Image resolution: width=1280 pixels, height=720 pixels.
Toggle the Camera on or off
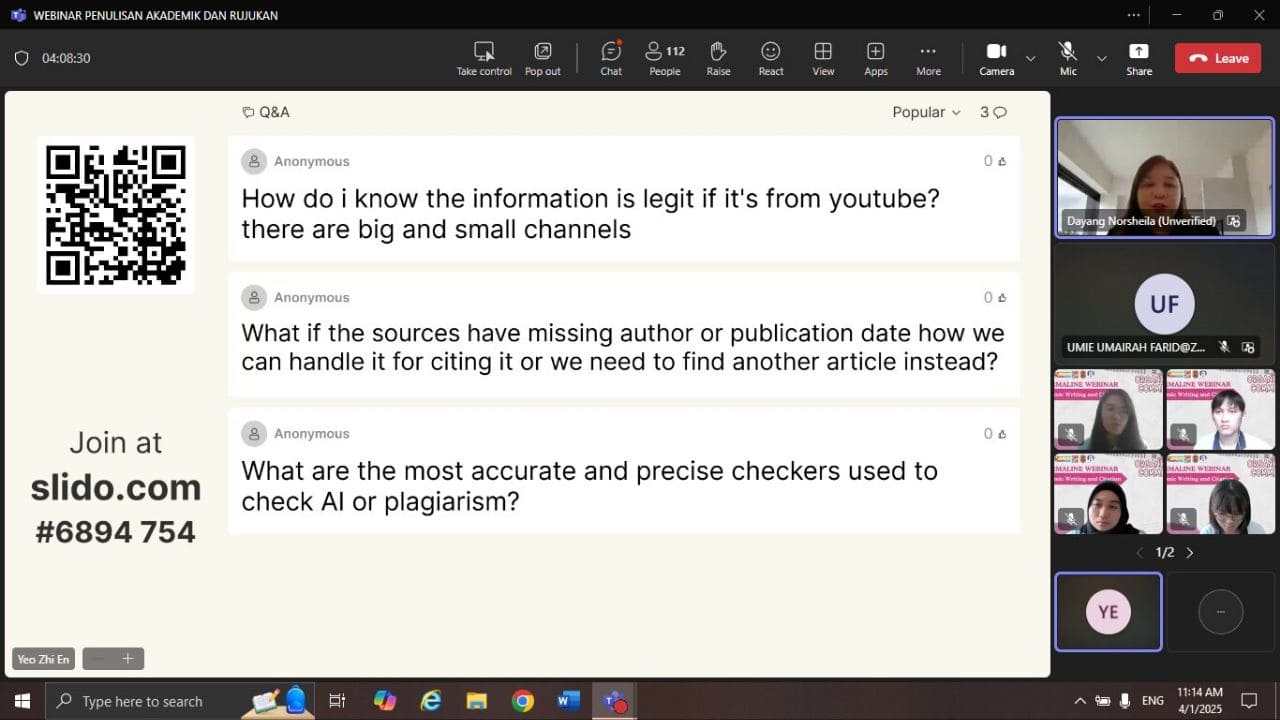(x=996, y=58)
